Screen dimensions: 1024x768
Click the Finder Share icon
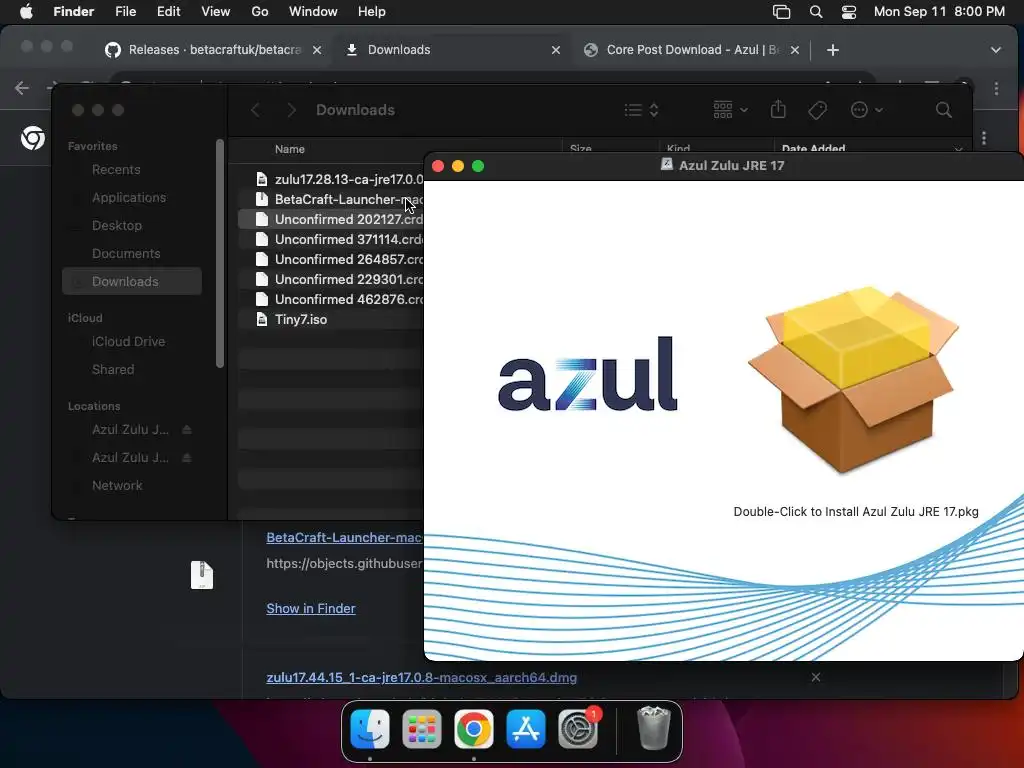(x=778, y=110)
